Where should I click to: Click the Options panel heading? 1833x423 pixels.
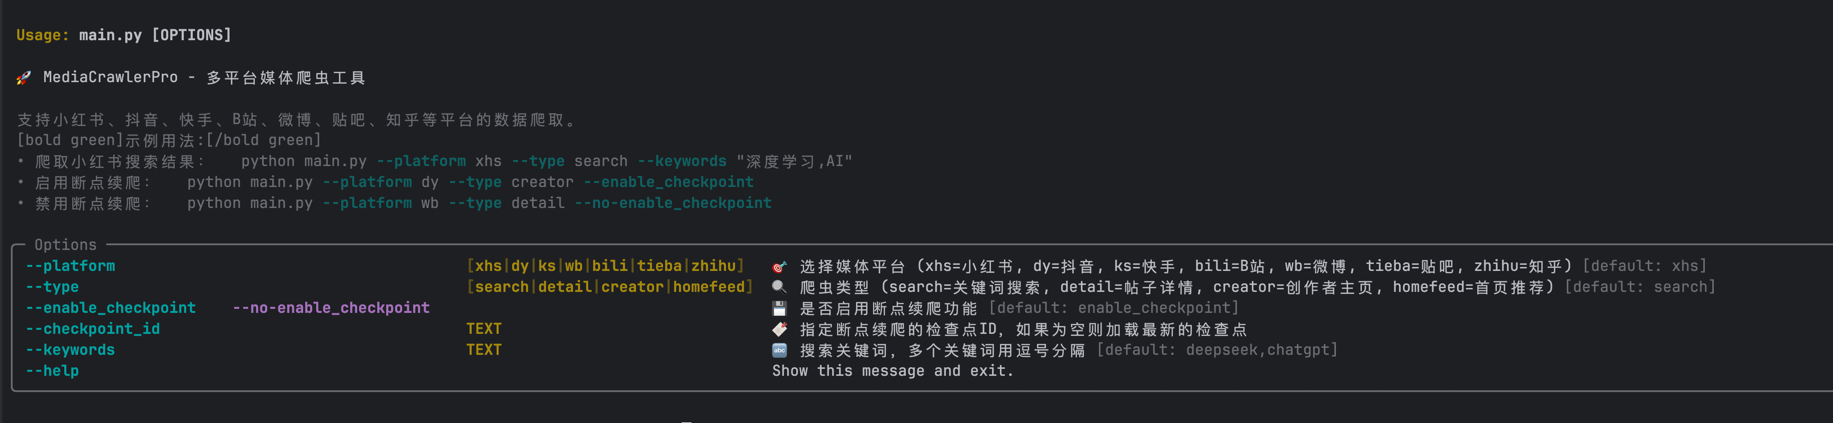pos(65,245)
